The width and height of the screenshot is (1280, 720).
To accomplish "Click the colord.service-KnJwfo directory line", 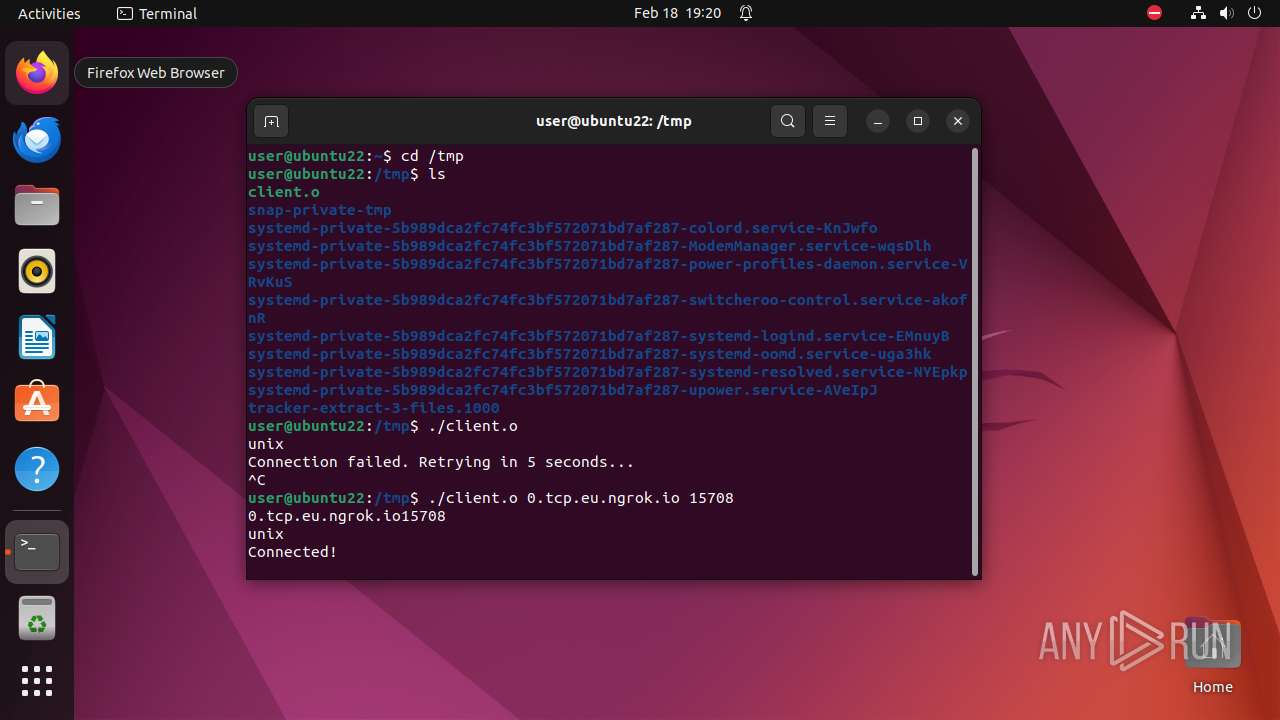I will (563, 228).
